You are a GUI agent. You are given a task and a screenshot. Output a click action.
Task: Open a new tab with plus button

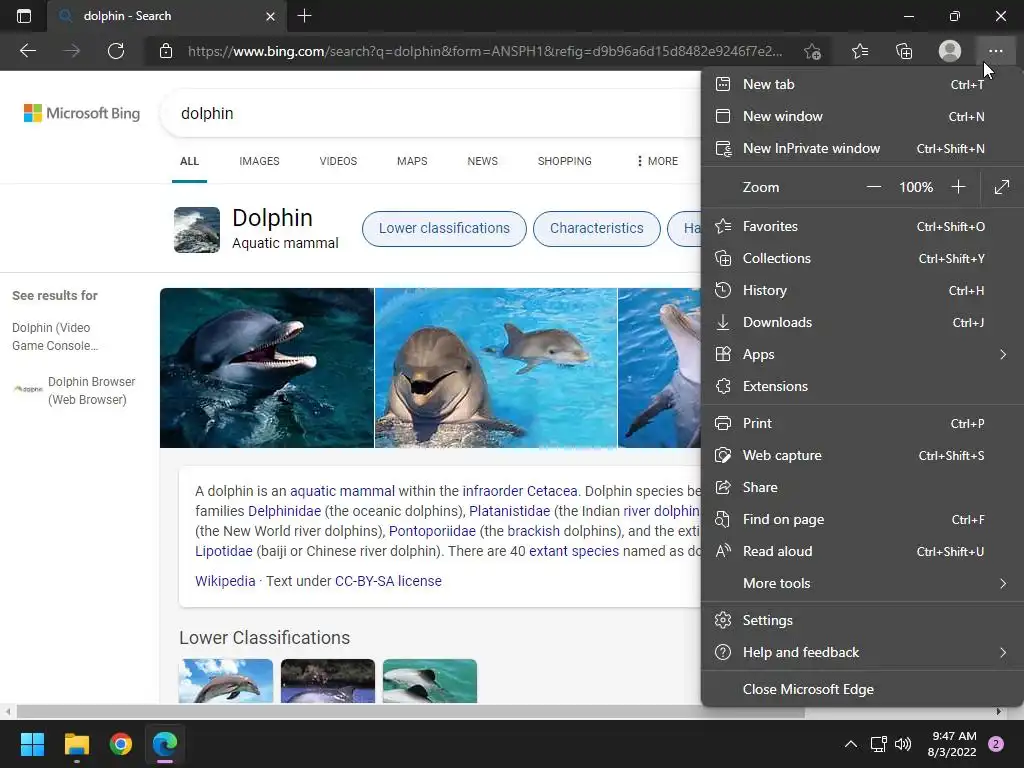pyautogui.click(x=304, y=16)
